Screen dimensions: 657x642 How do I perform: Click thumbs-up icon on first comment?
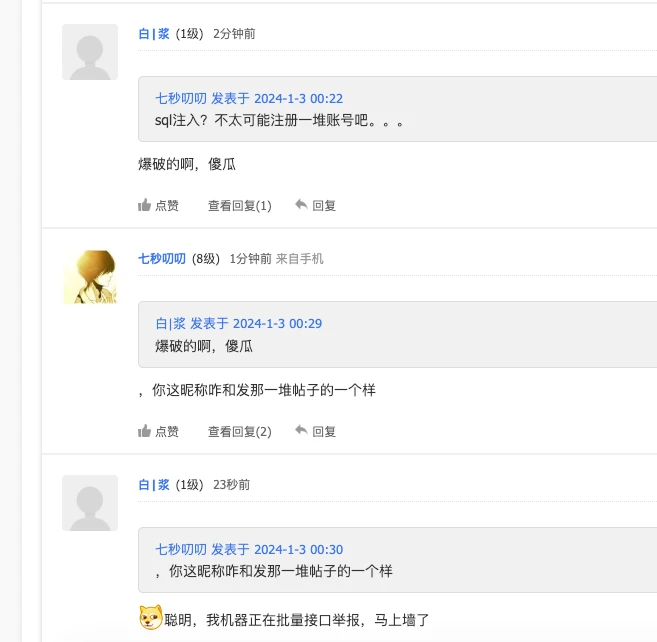[144, 206]
